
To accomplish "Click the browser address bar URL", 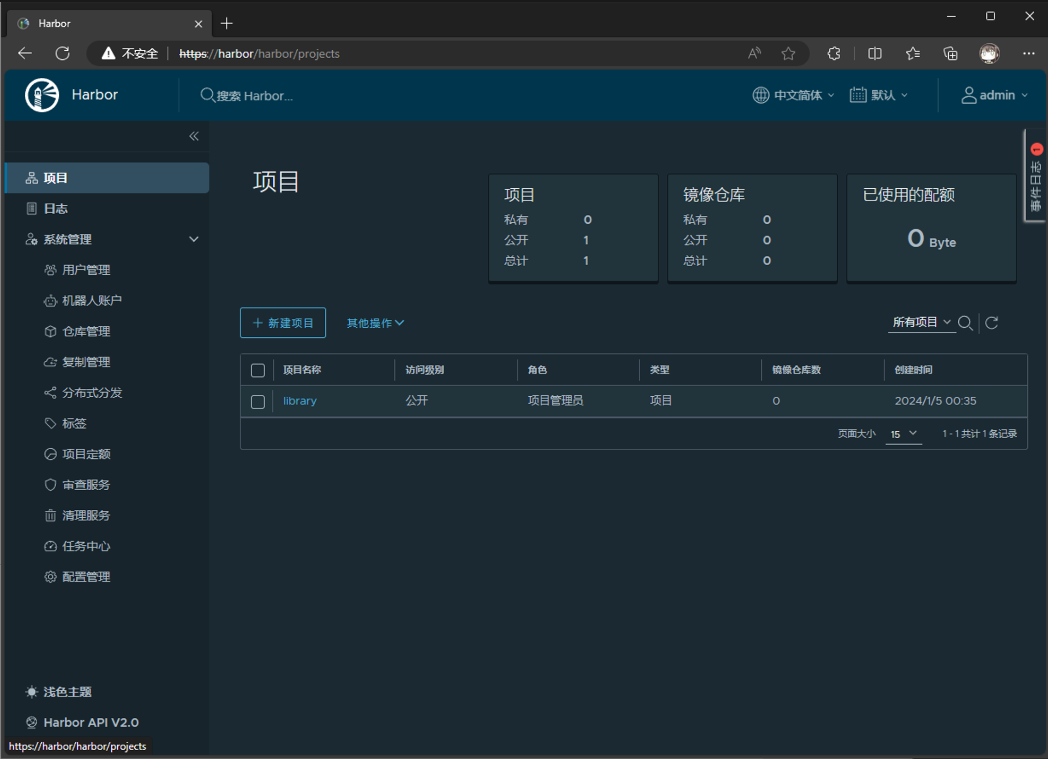I will tap(259, 53).
